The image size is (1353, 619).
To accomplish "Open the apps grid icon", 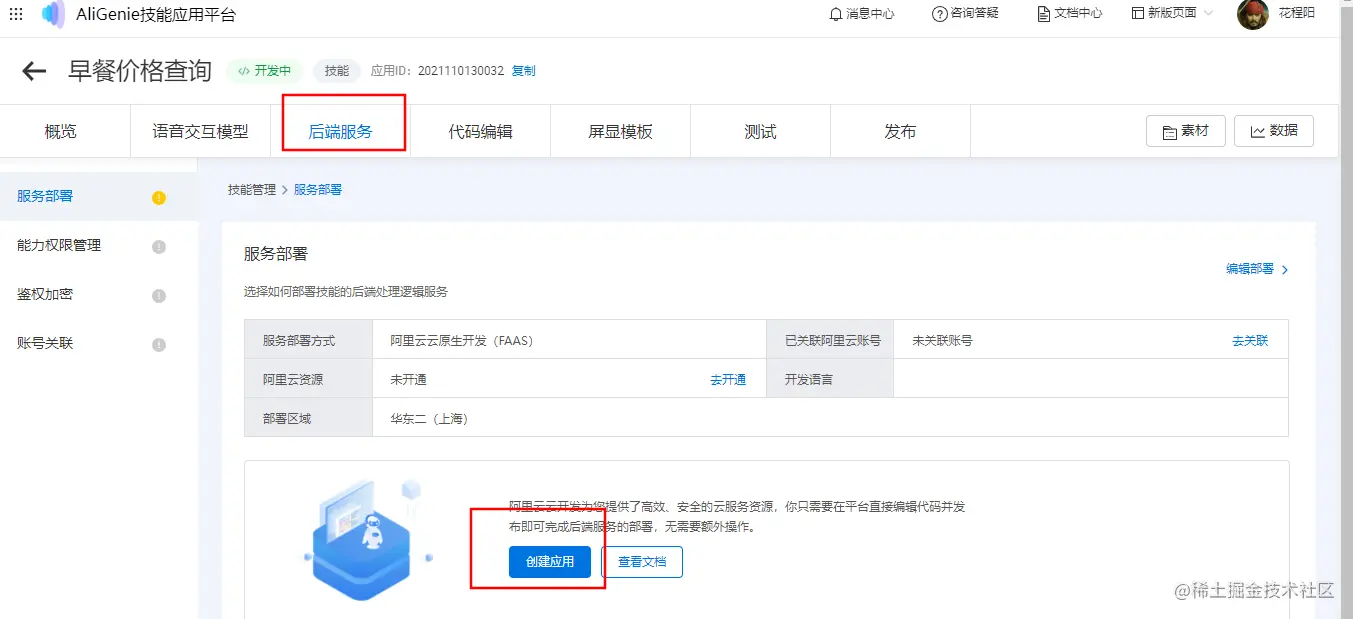I will (x=16, y=14).
